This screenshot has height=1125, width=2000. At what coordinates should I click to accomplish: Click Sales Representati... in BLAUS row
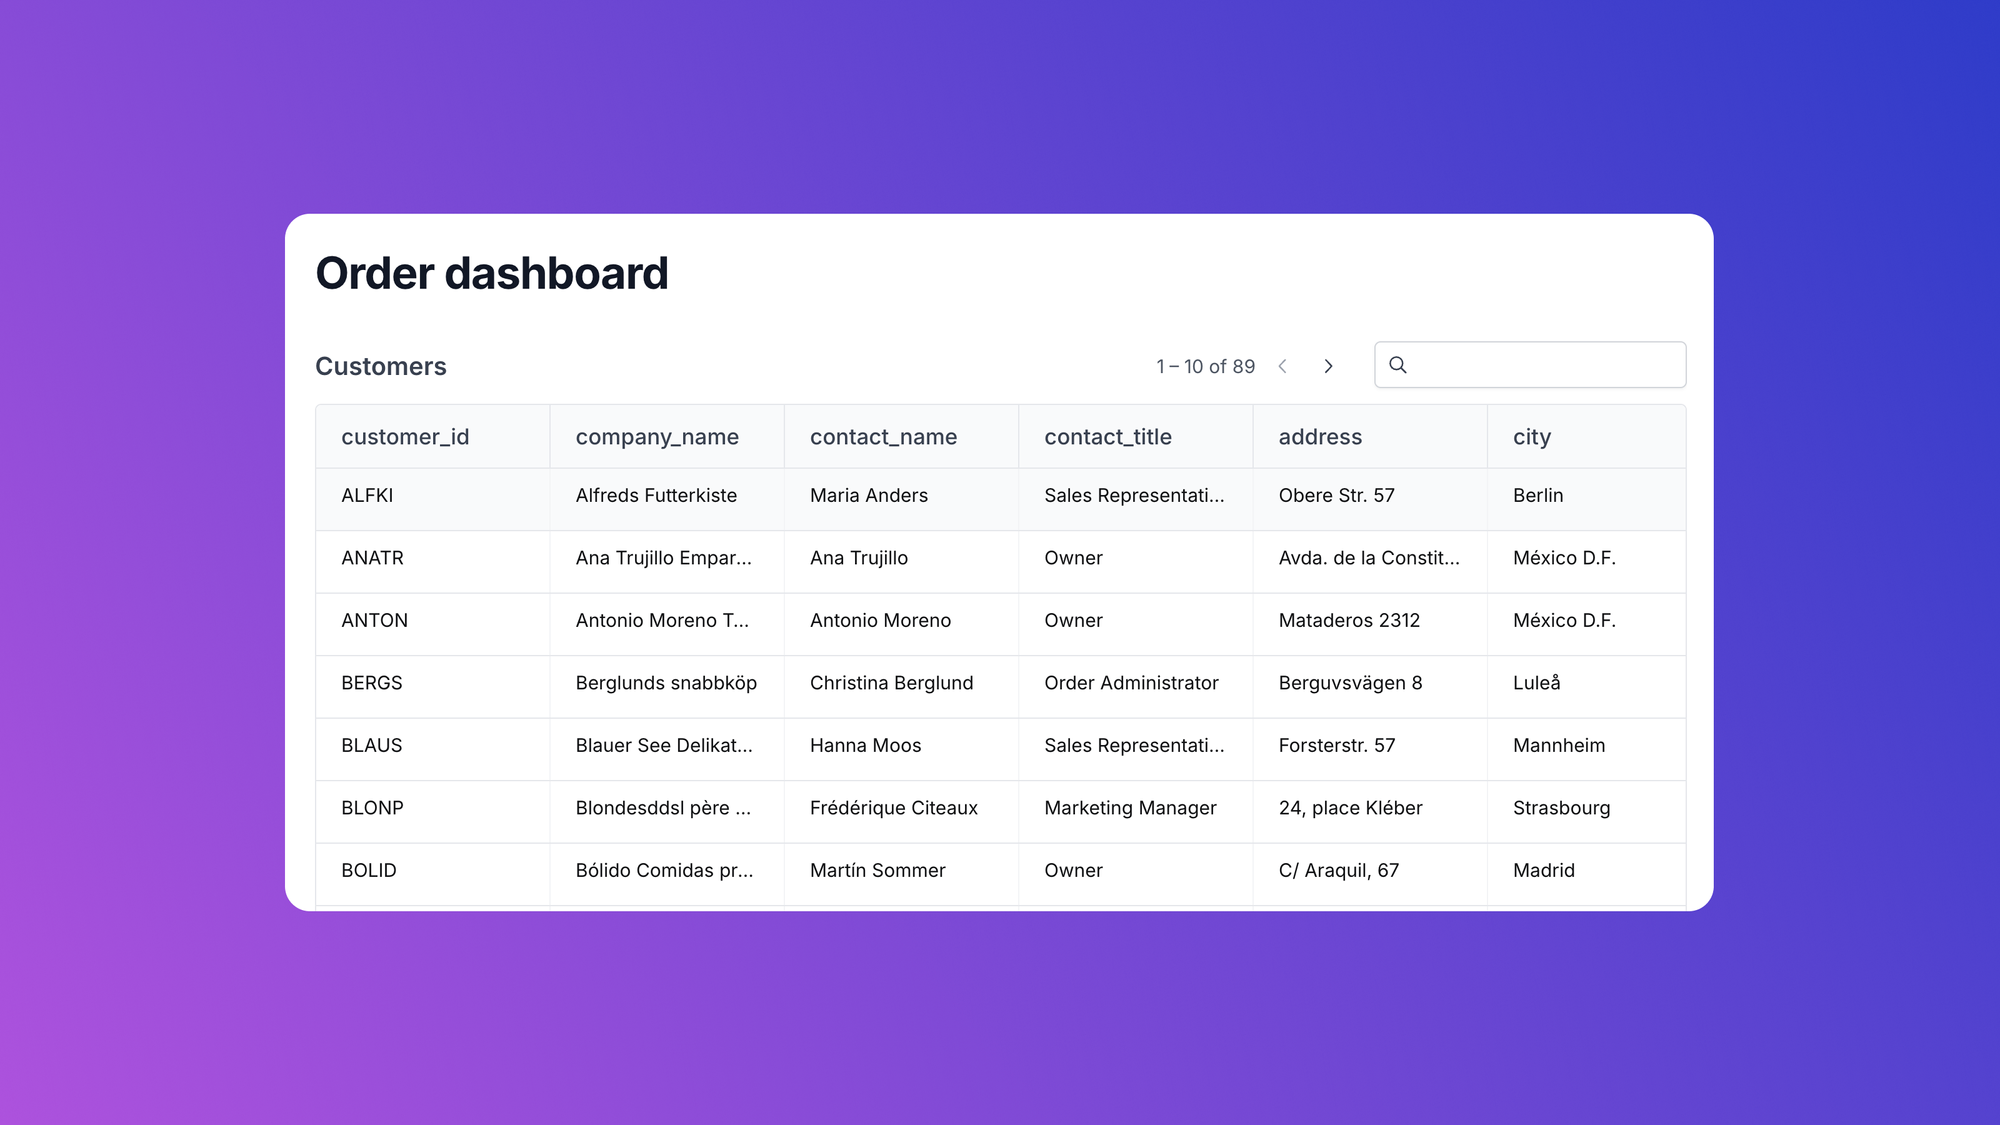[x=1136, y=746]
